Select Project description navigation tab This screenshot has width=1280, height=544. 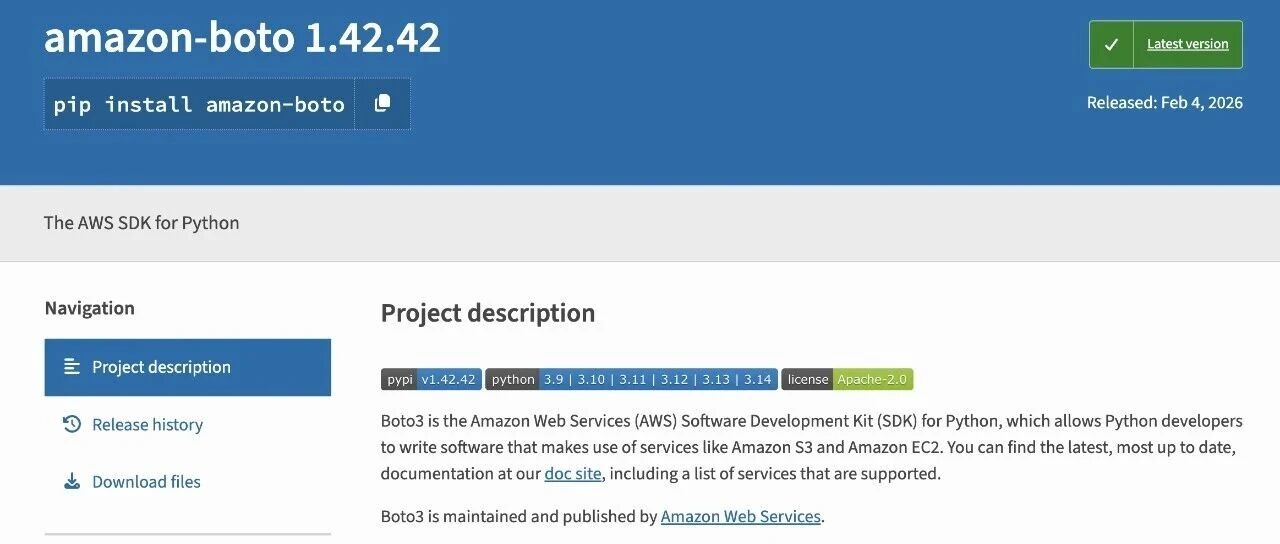[x=188, y=367]
